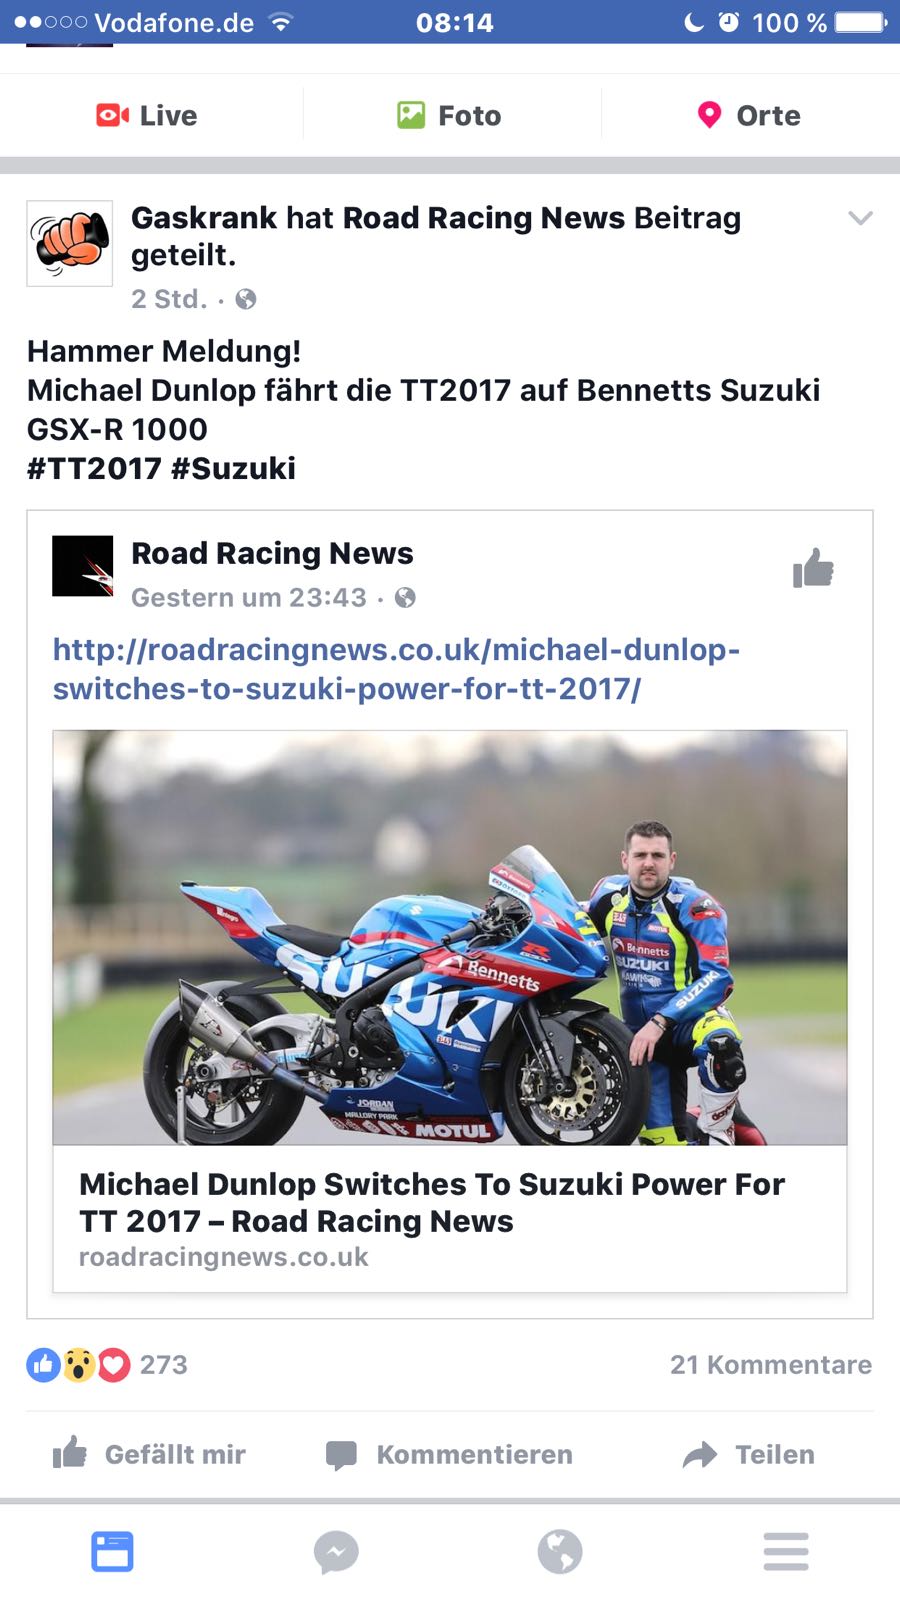Open the Gaskrank fist profile picture

pyautogui.click(x=69, y=244)
